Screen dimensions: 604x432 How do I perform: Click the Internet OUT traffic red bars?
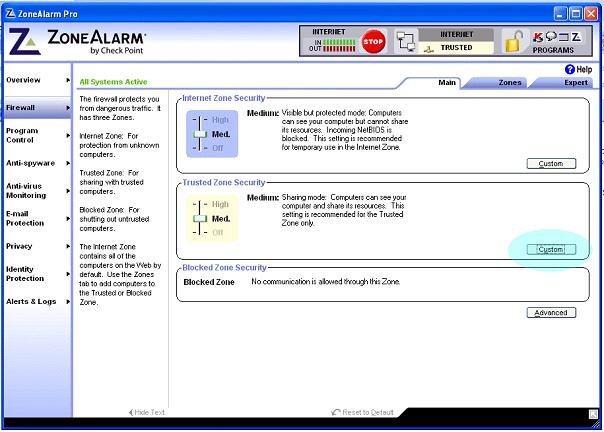[339, 49]
